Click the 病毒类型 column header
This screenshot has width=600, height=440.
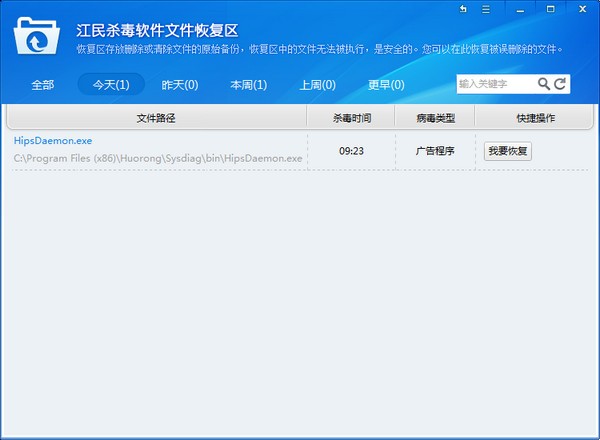click(435, 118)
